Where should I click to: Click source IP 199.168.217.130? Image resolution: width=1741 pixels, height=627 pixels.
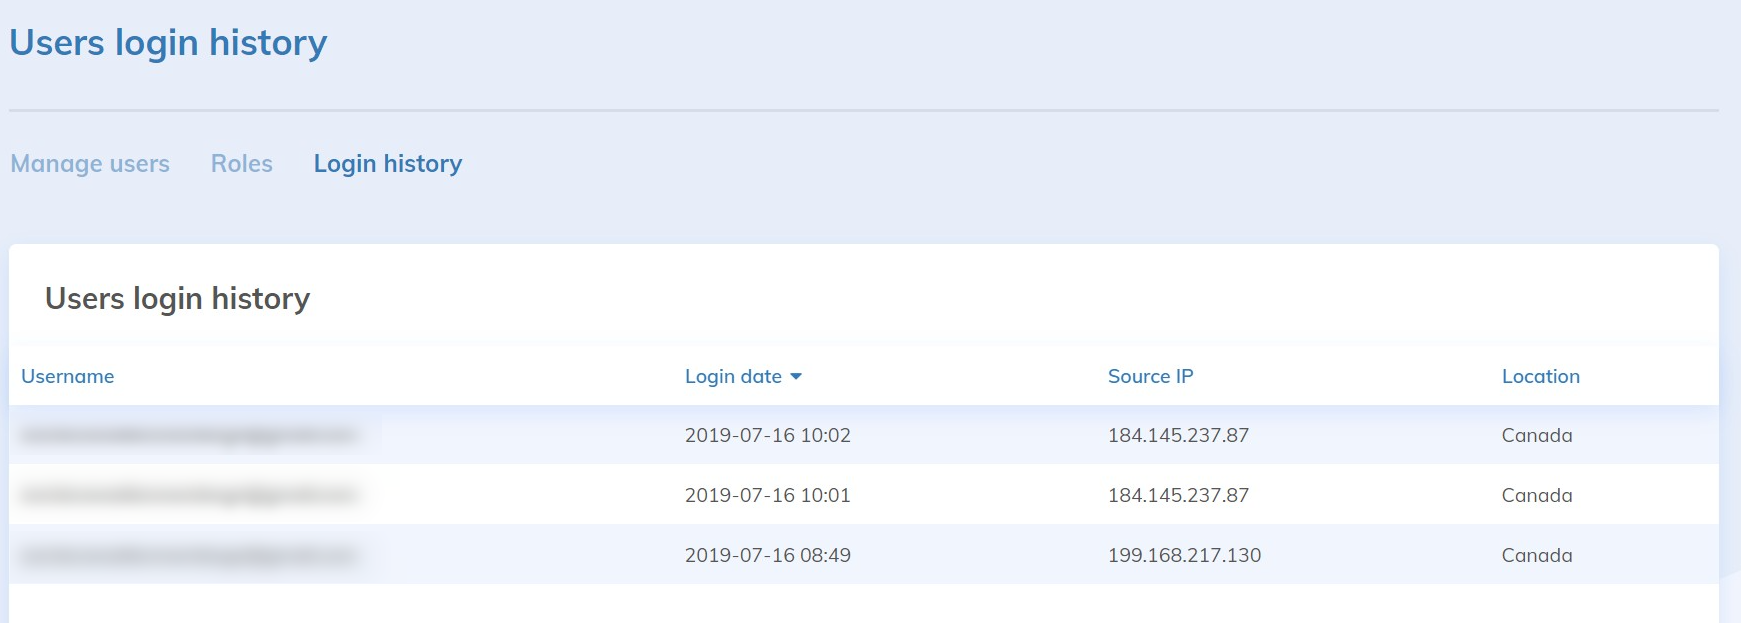coord(1184,556)
